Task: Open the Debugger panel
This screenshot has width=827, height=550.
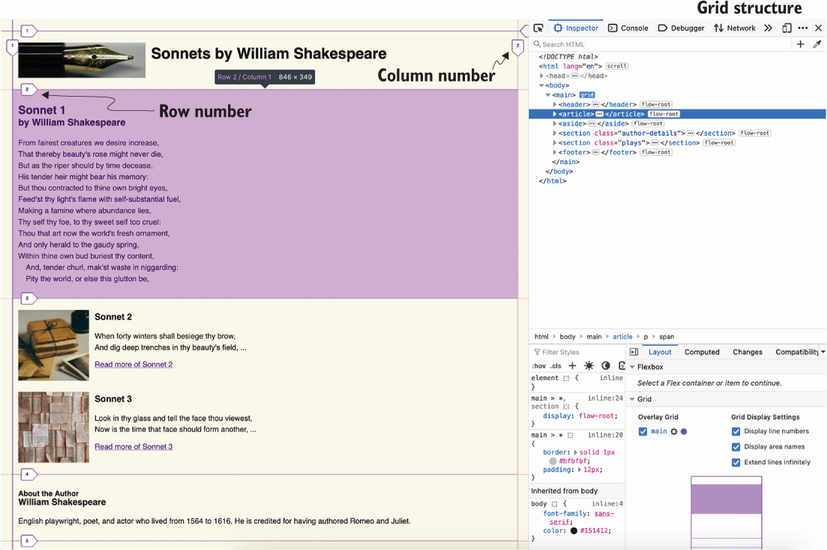Action: 681,28
